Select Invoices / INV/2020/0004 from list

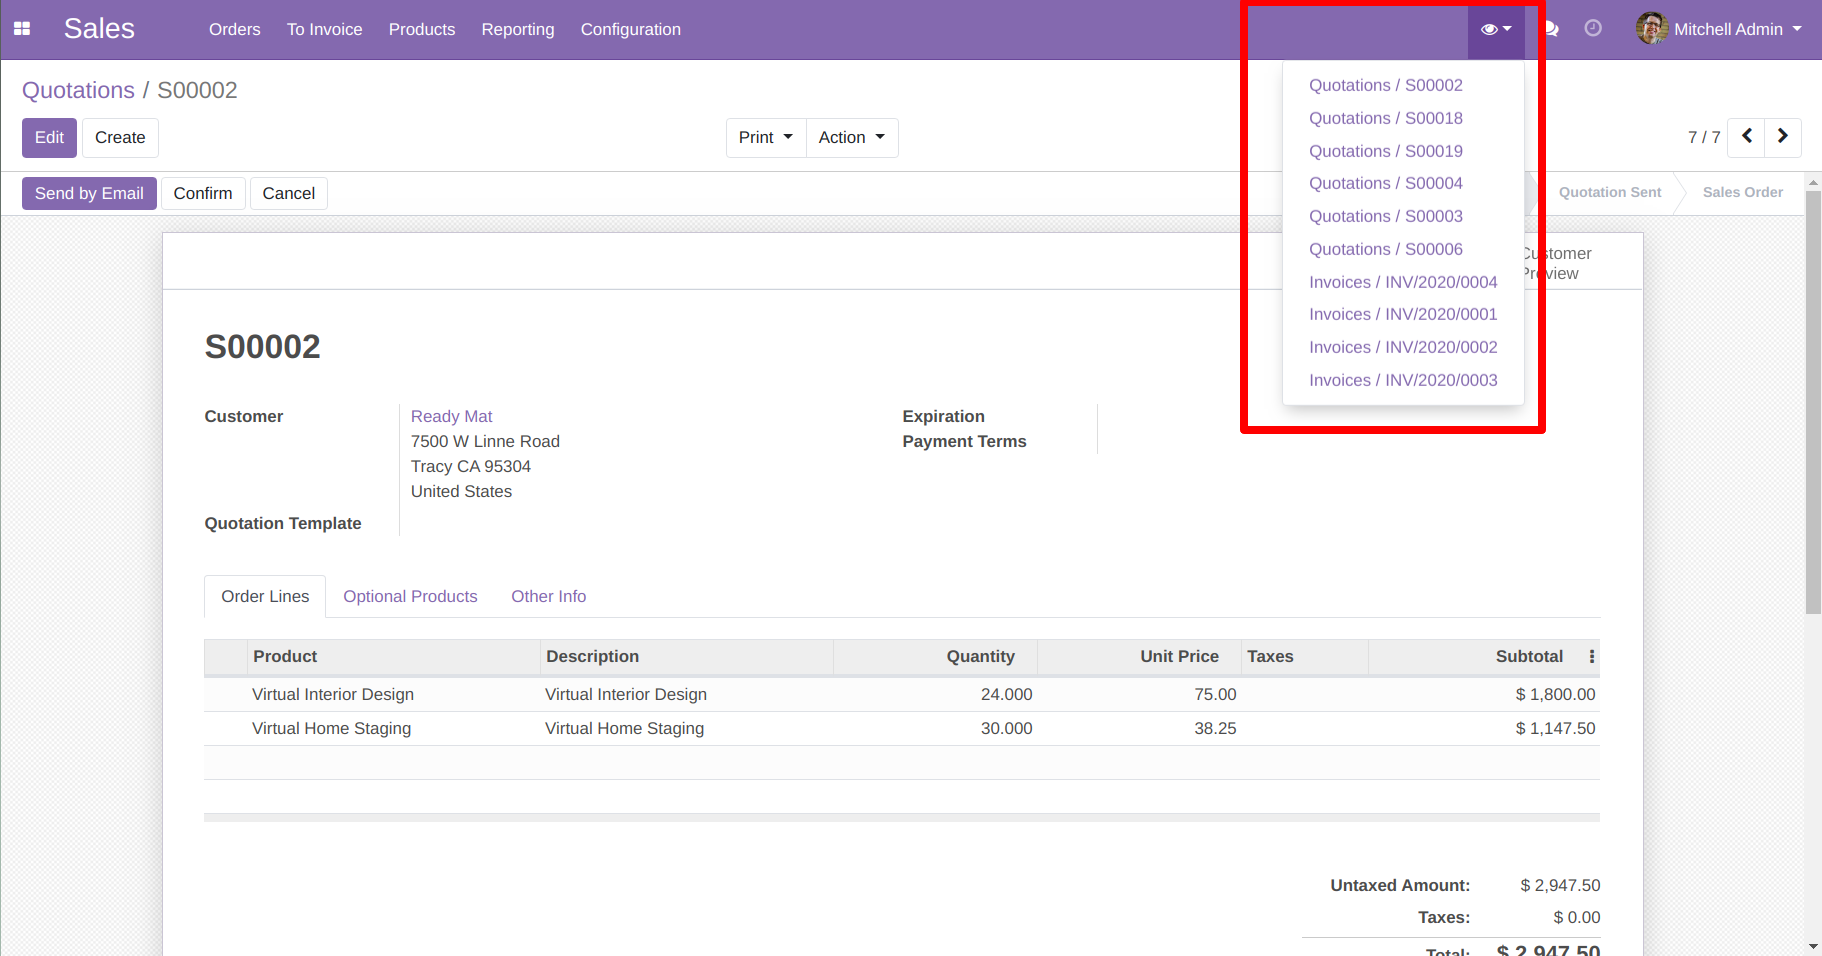(1402, 282)
